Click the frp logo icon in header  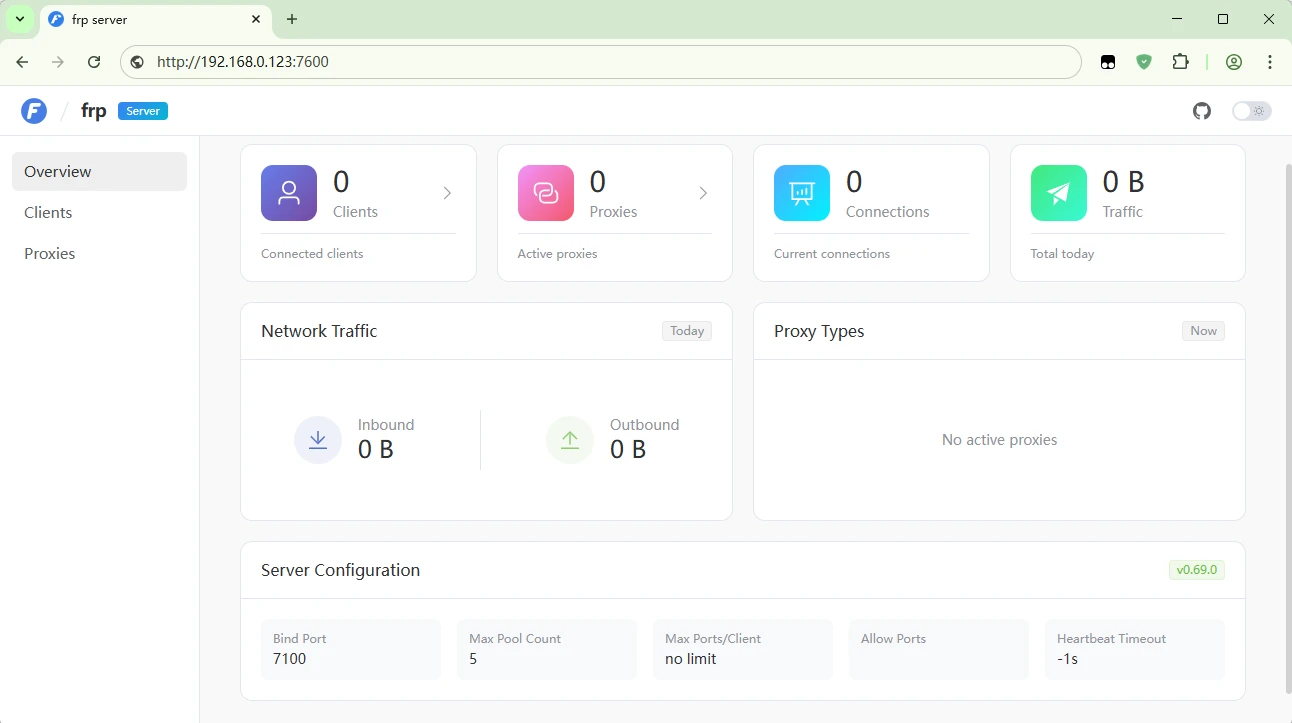pos(34,111)
